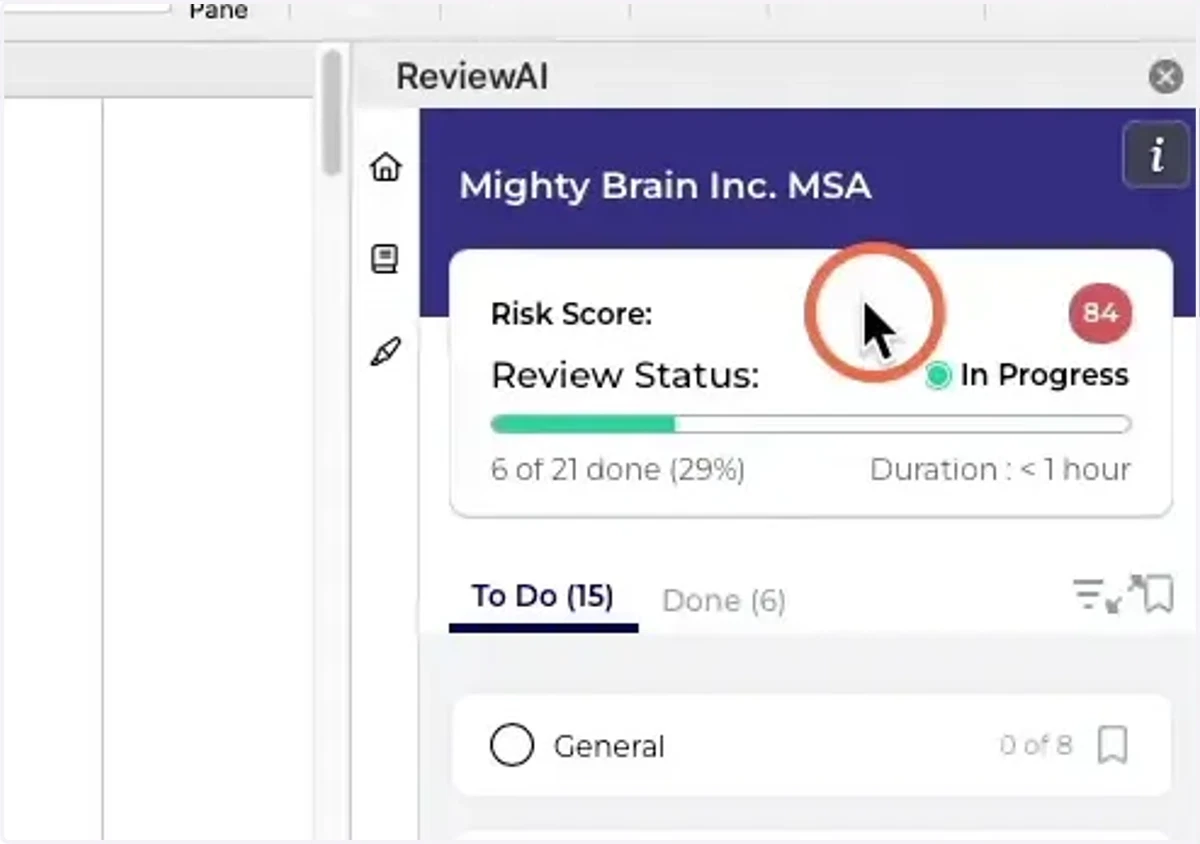The height and width of the screenshot is (844, 1200).
Task: Close the ReviewAI pane
Action: [x=1165, y=77]
